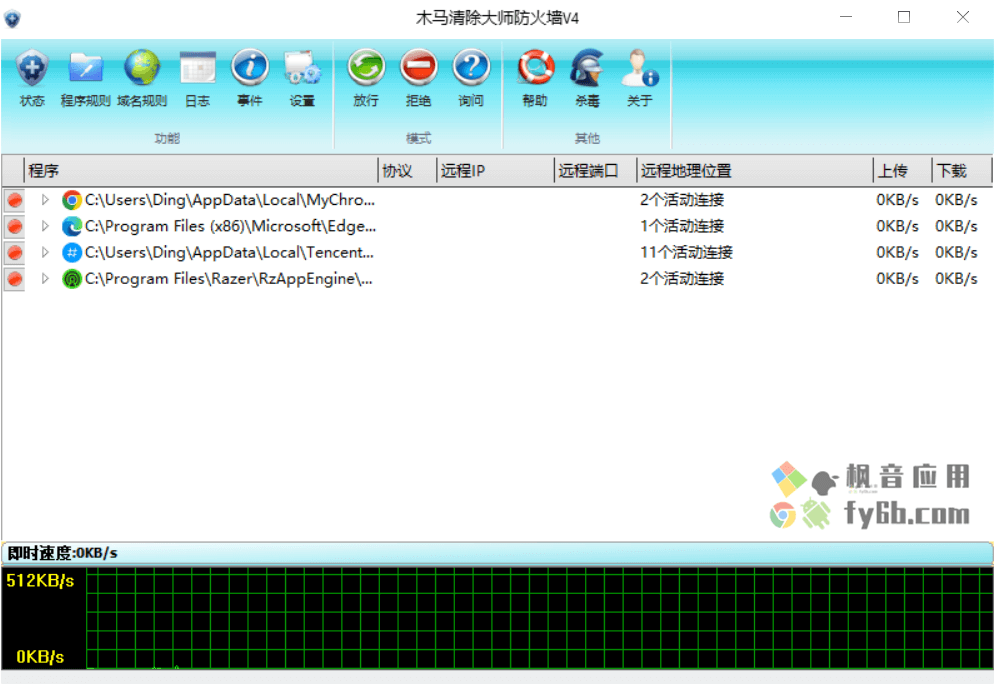Click the Chrome icon in MyChro row
This screenshot has height=685, width=994.
pyautogui.click(x=72, y=200)
